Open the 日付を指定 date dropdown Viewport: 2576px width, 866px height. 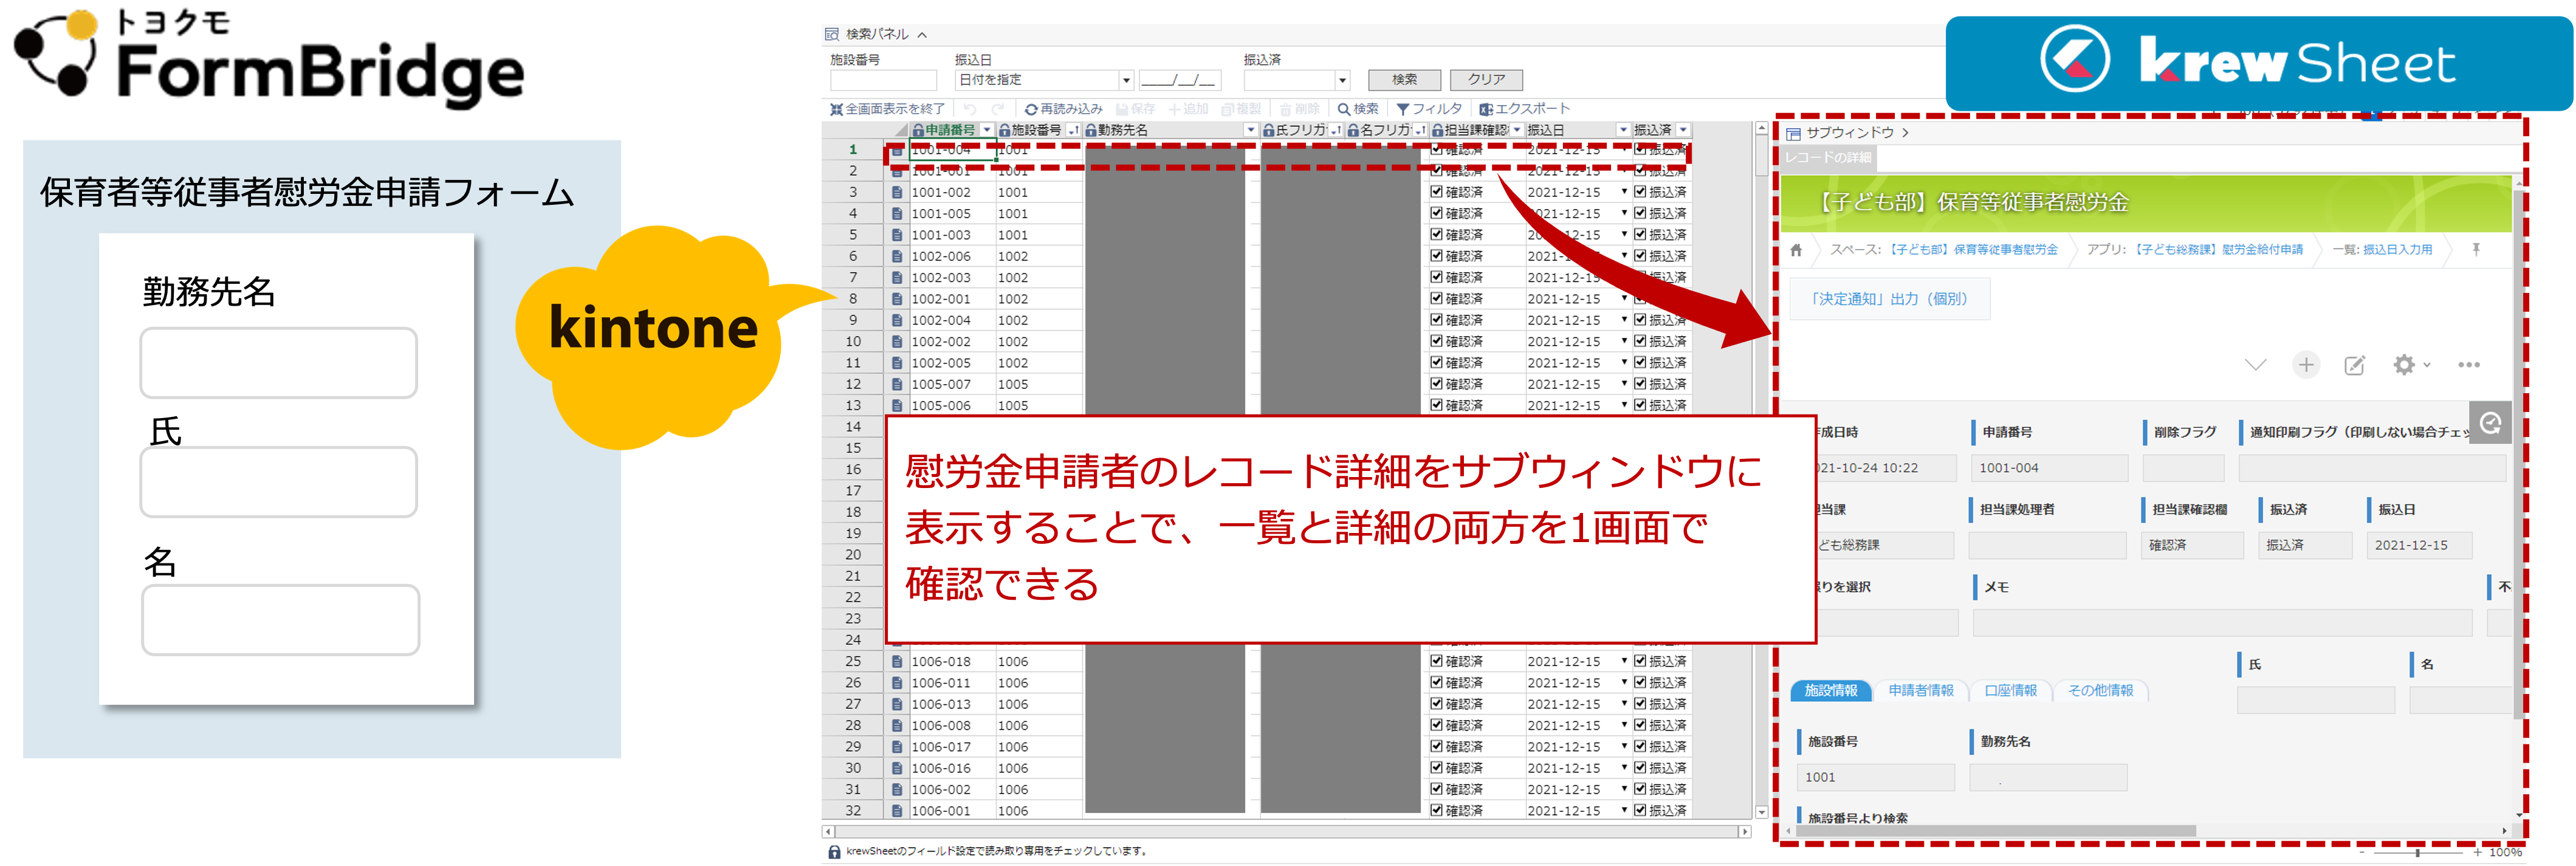[1126, 80]
